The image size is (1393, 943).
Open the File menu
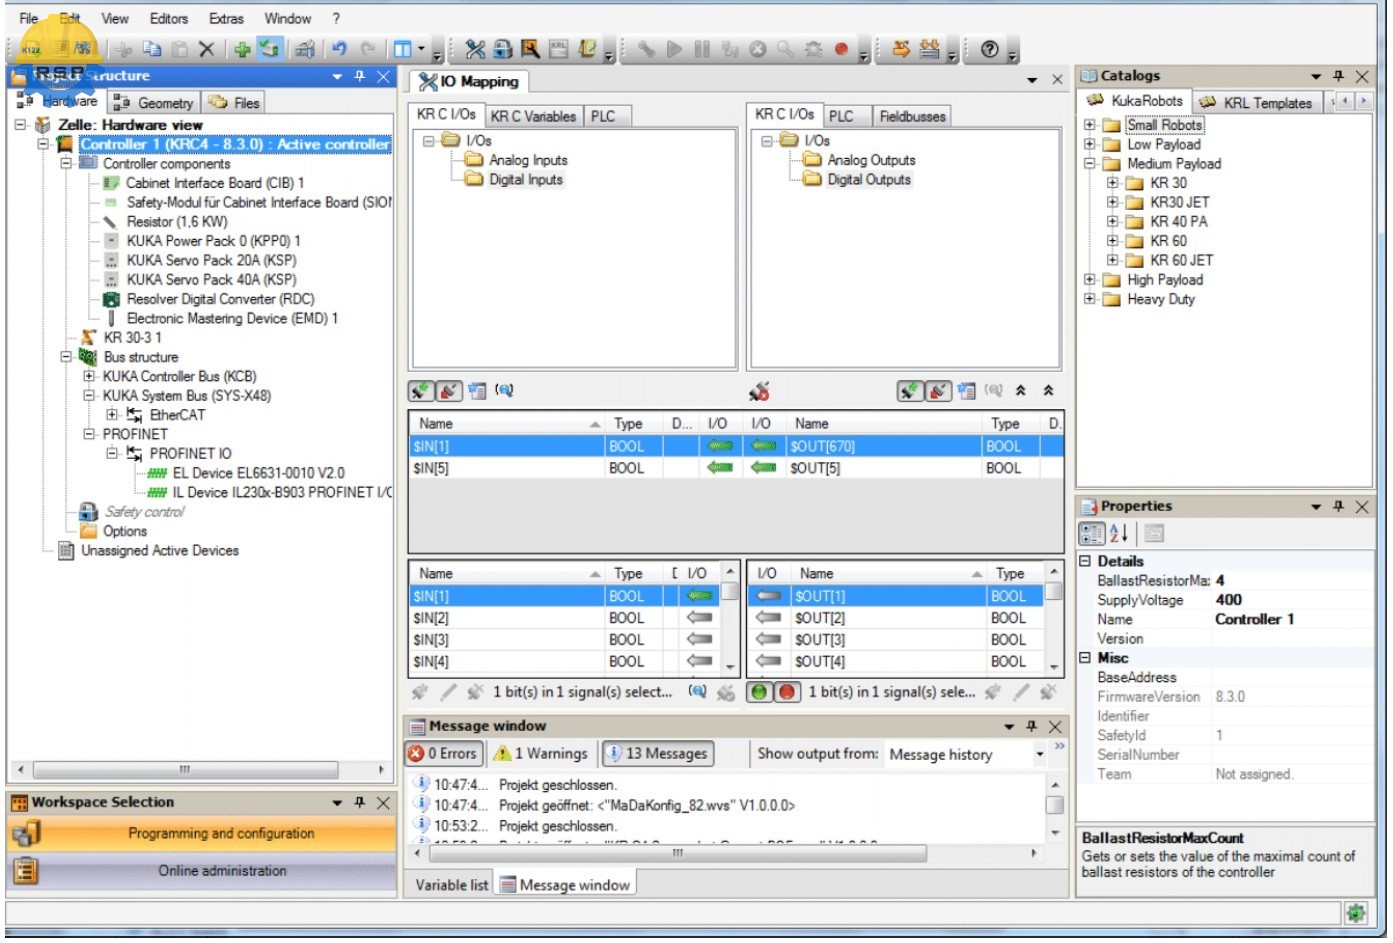coord(29,18)
